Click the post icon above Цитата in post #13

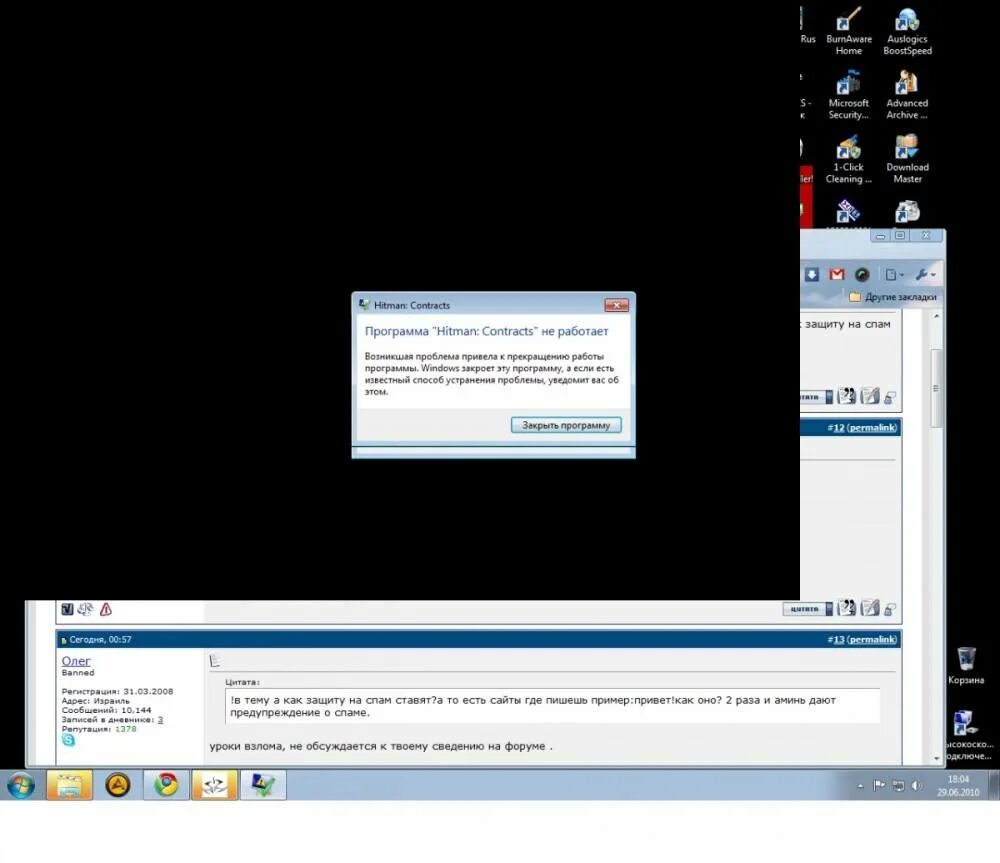pyautogui.click(x=215, y=661)
